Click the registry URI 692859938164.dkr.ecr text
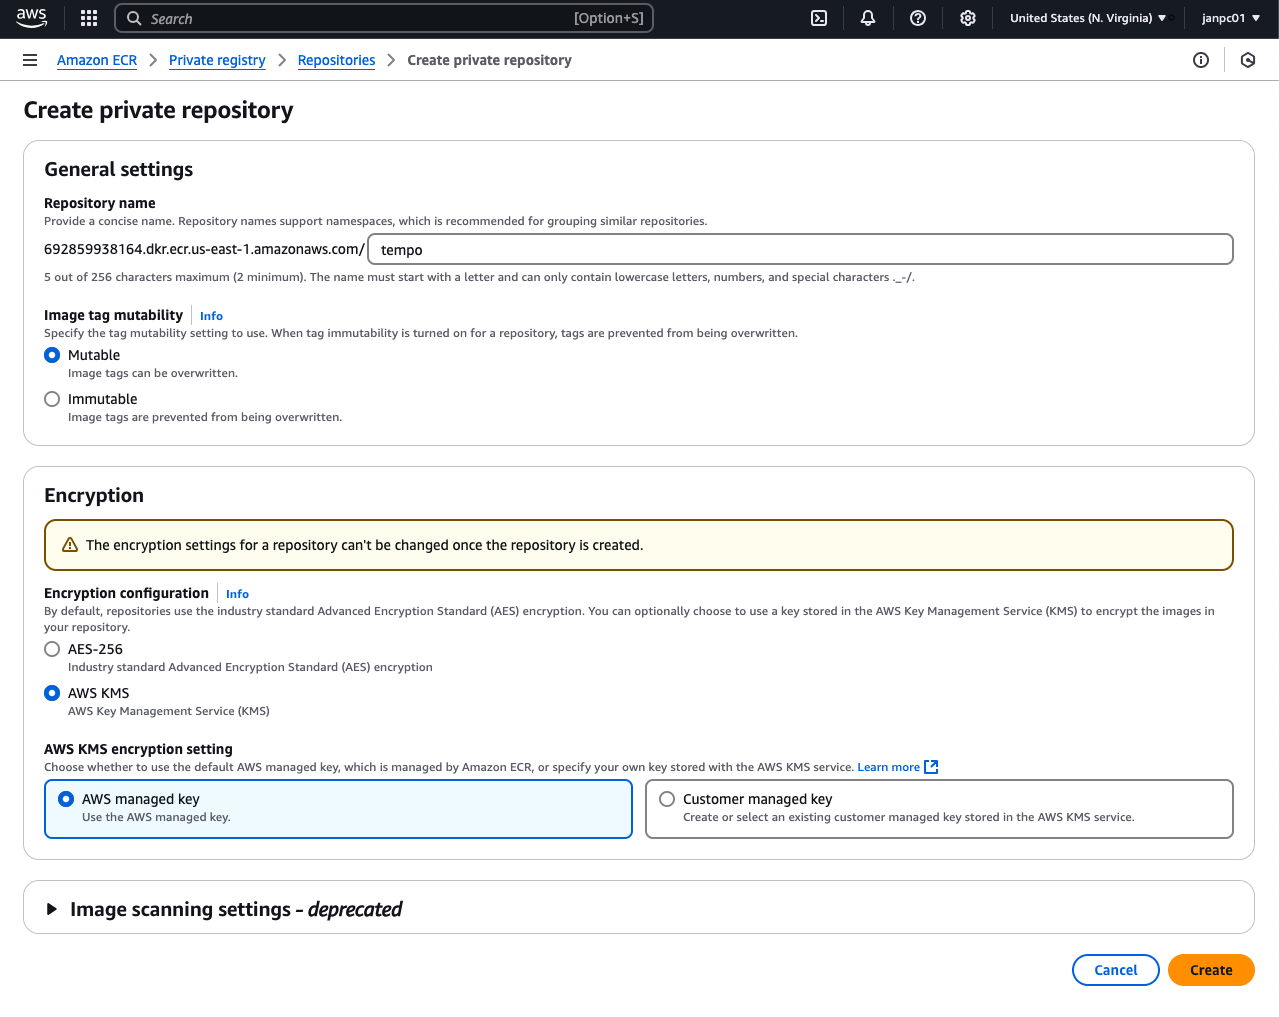The height and width of the screenshot is (1017, 1279). 204,249
